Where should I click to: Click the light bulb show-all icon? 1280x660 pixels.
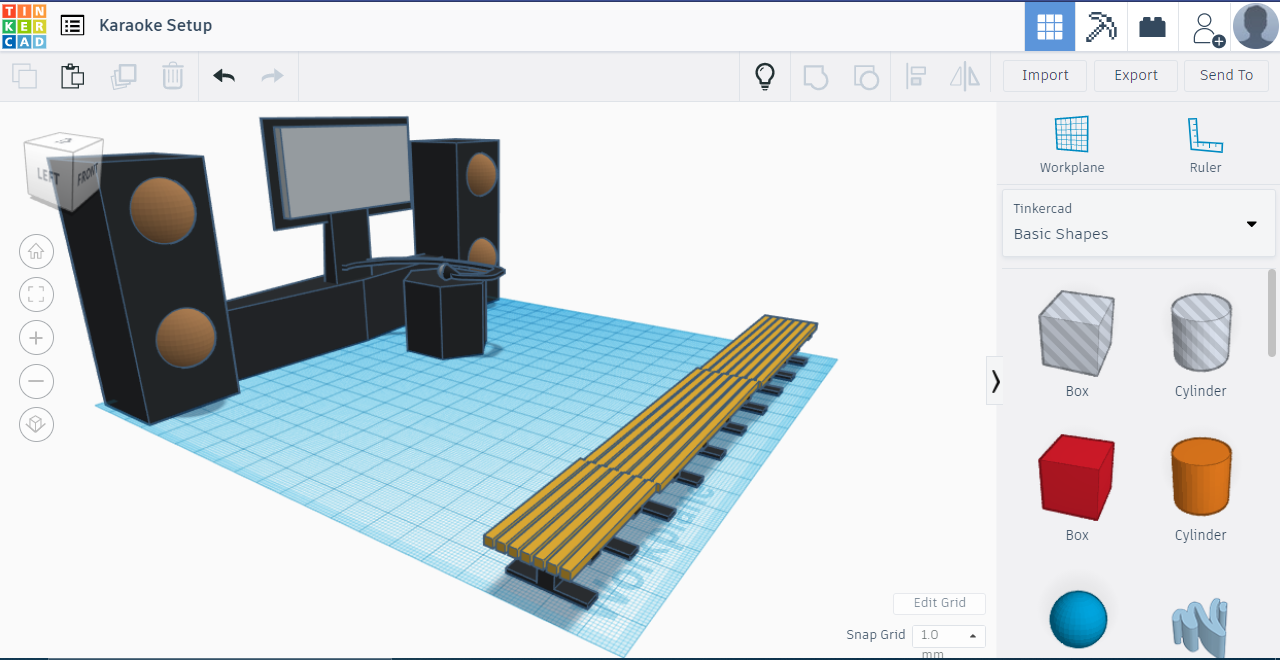[x=764, y=75]
